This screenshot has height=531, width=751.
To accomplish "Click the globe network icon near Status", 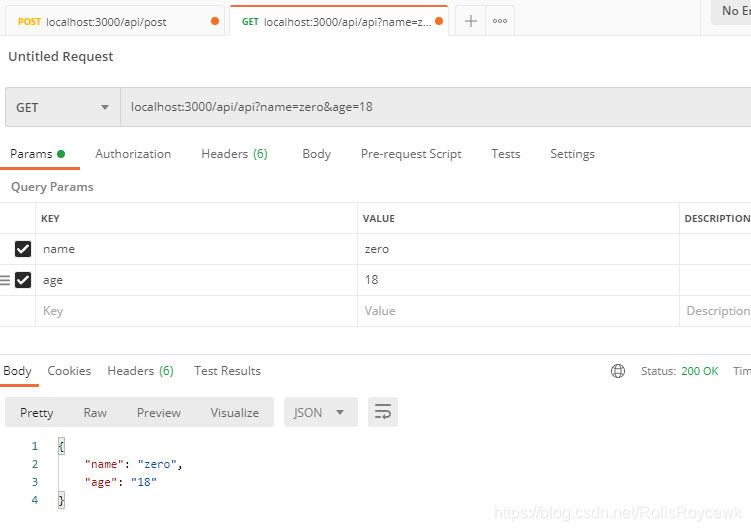I will tap(618, 371).
